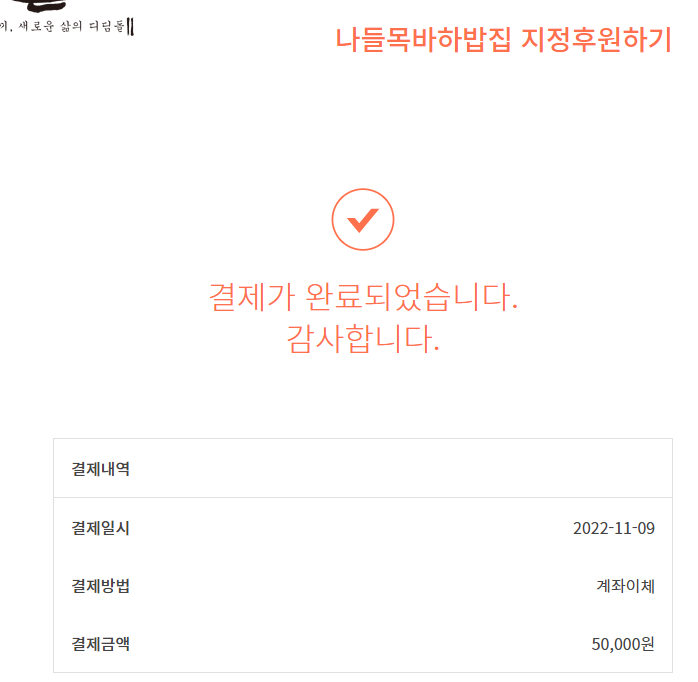Image resolution: width=698 pixels, height=682 pixels.
Task: Click the '원' currency character after 50,000
Action: (x=647, y=644)
